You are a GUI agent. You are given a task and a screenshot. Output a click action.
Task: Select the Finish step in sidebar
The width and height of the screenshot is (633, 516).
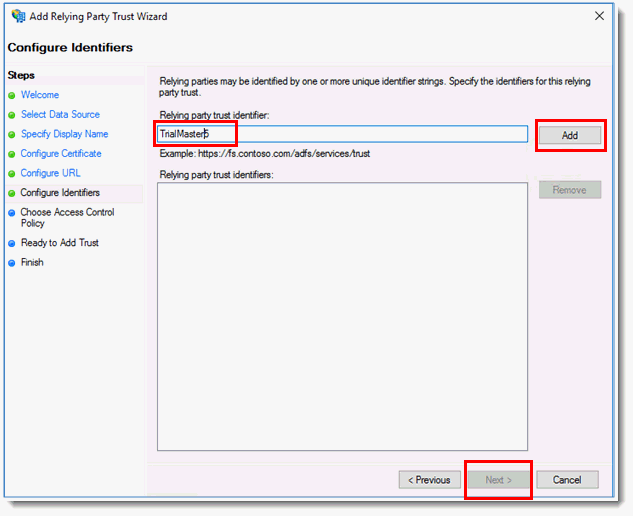(x=32, y=263)
